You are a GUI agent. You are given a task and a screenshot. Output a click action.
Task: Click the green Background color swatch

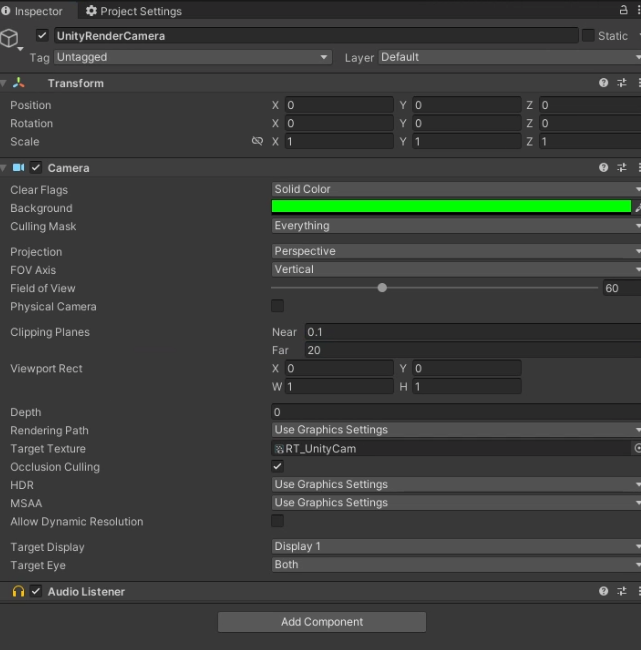click(451, 206)
